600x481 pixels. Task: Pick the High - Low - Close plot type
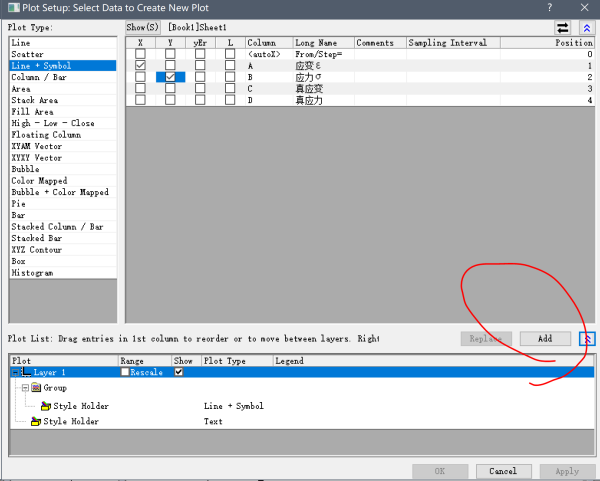tap(63, 123)
